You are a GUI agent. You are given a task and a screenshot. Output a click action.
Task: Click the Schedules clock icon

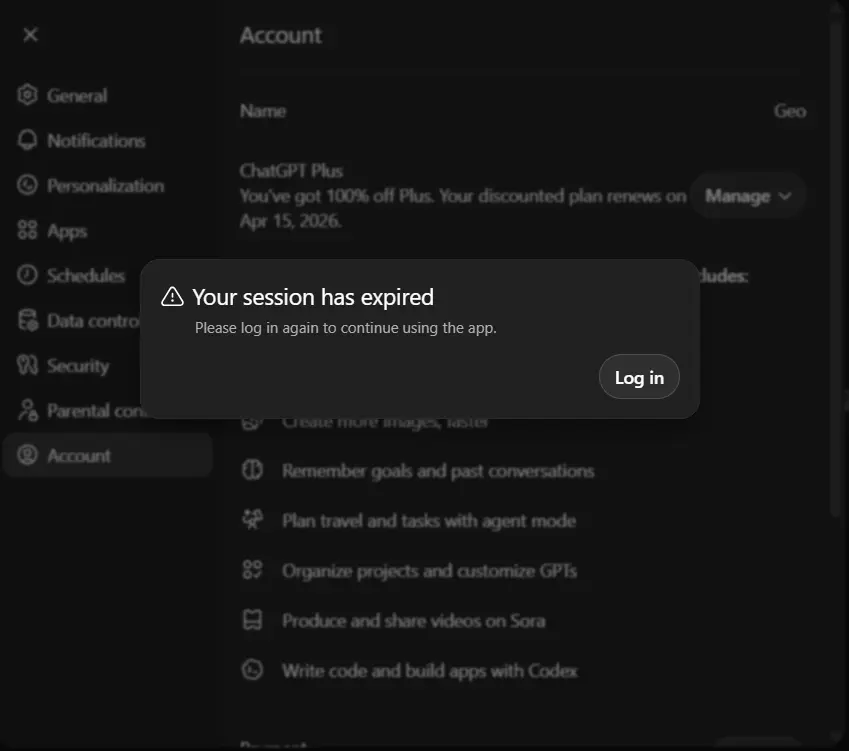(27, 275)
